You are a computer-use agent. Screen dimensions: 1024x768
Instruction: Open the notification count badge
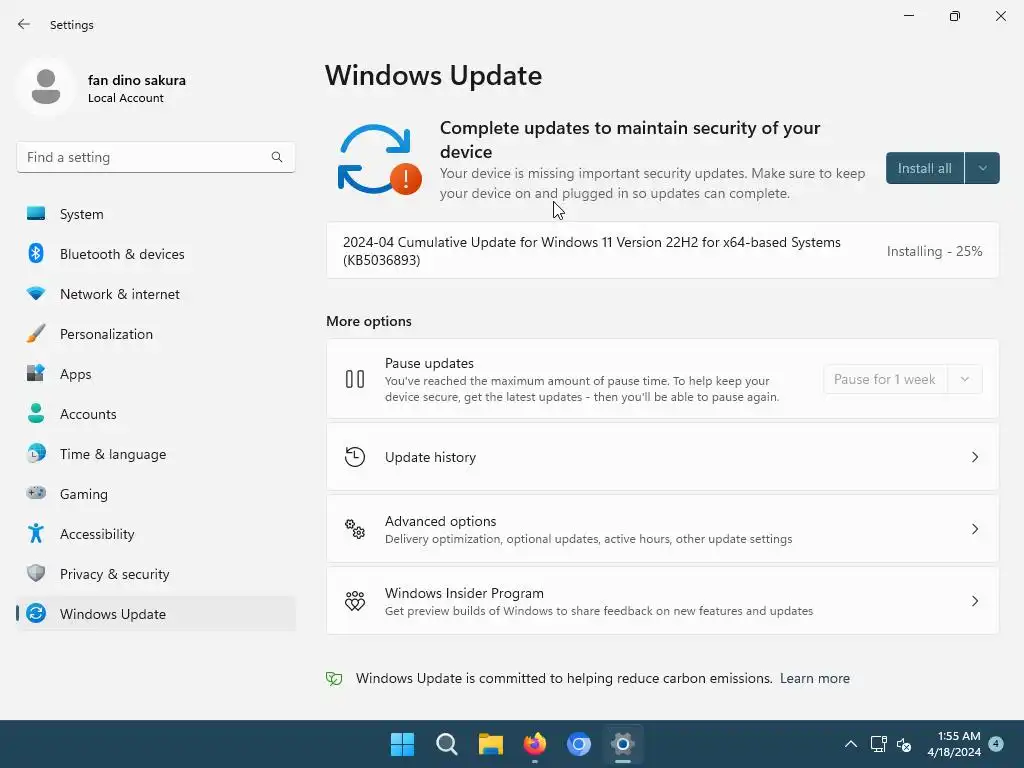tap(996, 743)
